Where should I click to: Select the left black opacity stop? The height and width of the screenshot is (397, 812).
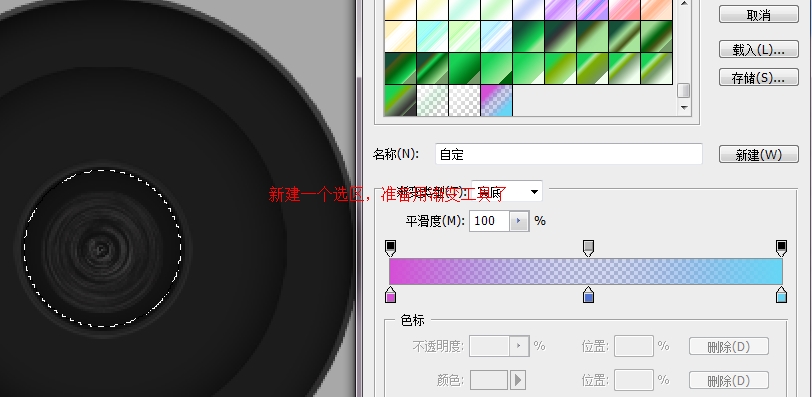point(390,247)
